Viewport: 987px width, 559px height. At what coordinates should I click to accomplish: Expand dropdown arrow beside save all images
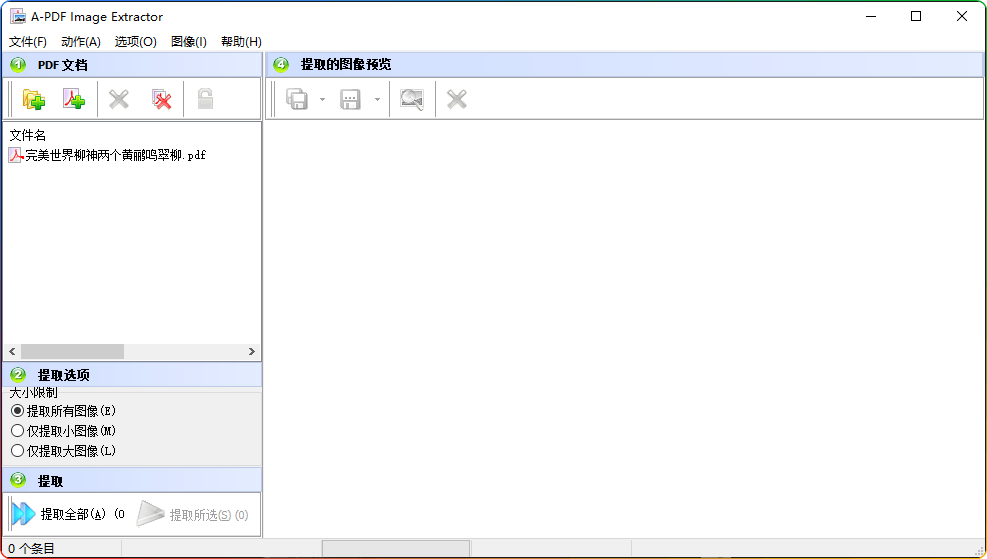[x=322, y=100]
